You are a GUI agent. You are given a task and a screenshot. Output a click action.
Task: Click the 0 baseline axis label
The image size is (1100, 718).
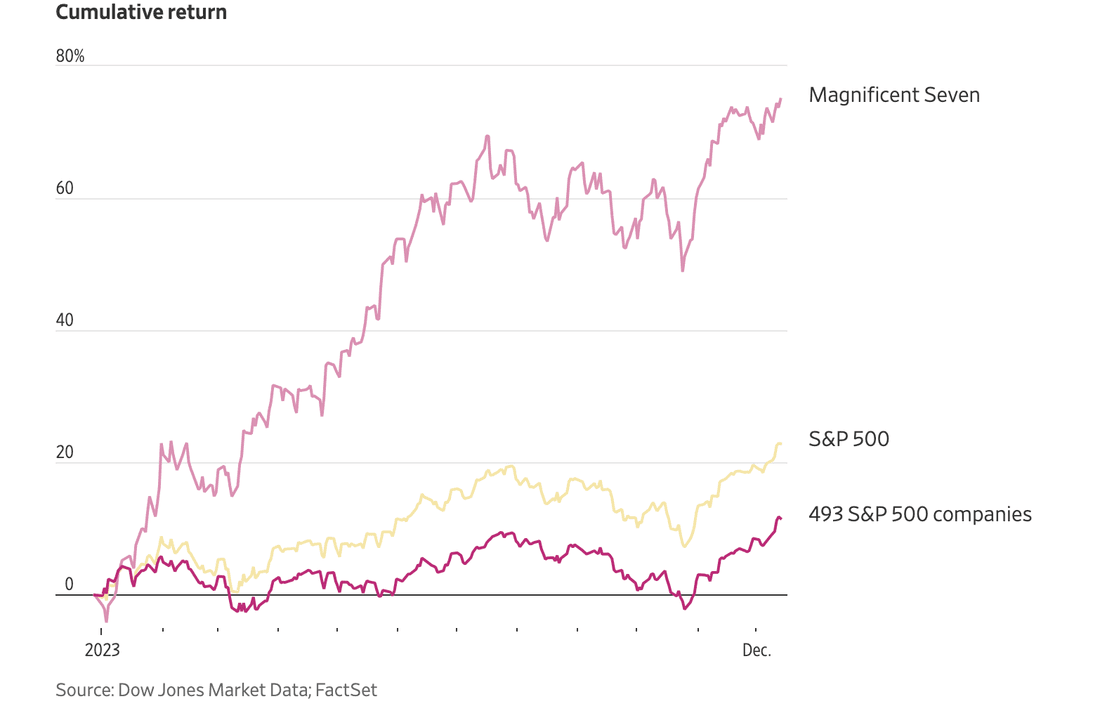click(69, 584)
